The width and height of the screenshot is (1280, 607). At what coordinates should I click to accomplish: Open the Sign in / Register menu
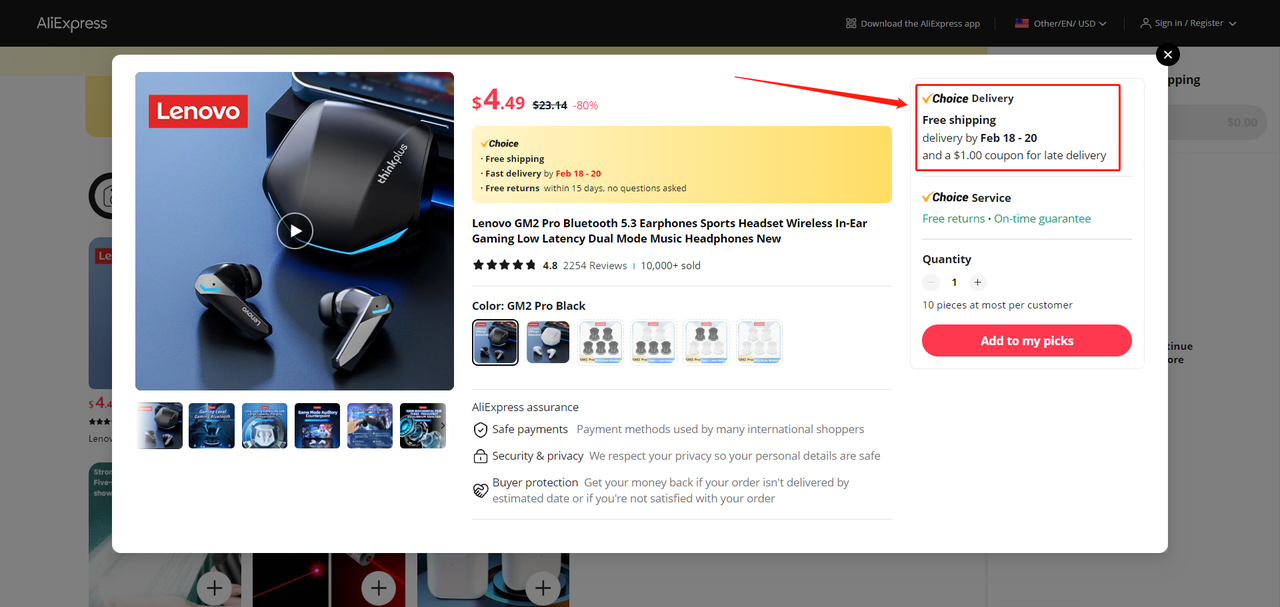(x=1188, y=23)
